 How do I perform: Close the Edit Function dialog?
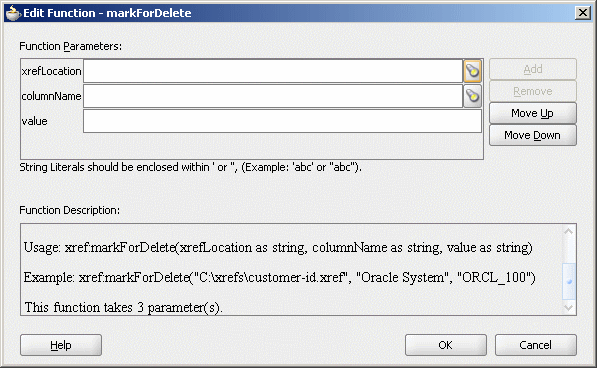click(x=583, y=13)
